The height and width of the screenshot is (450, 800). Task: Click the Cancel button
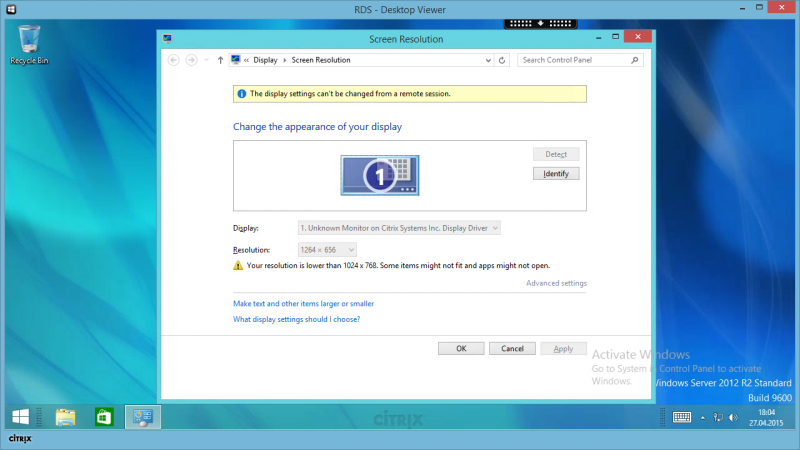pyautogui.click(x=512, y=348)
